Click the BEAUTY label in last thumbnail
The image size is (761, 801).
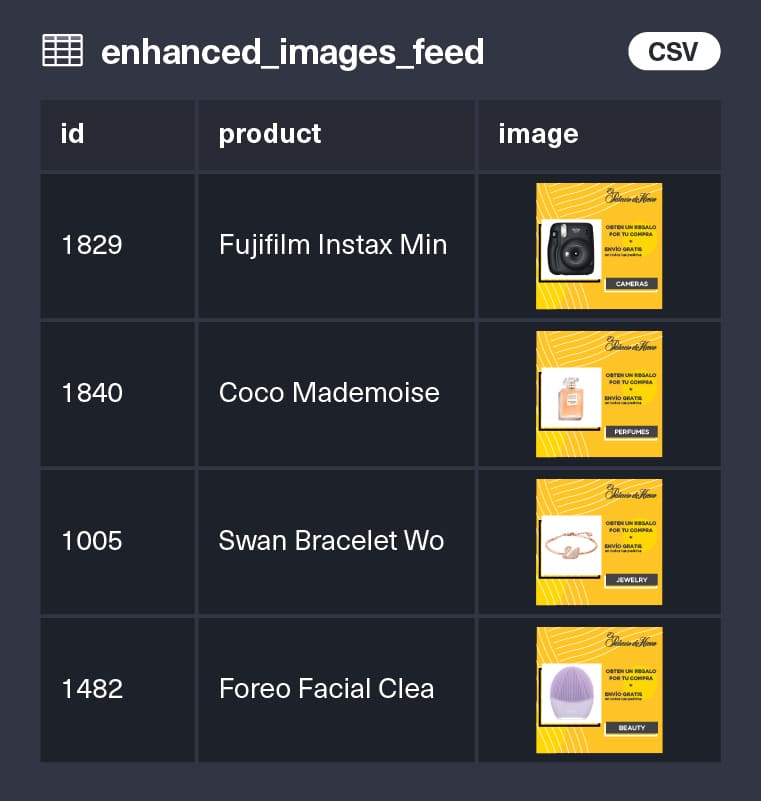[631, 728]
